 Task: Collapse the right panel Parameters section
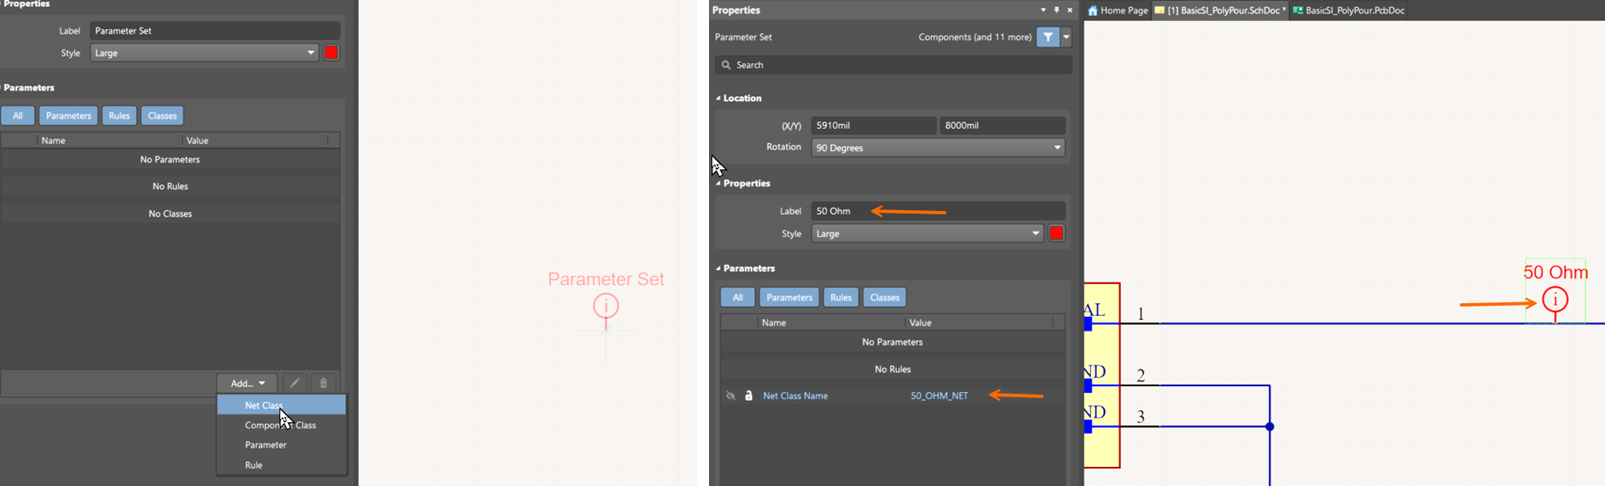pyautogui.click(x=718, y=268)
